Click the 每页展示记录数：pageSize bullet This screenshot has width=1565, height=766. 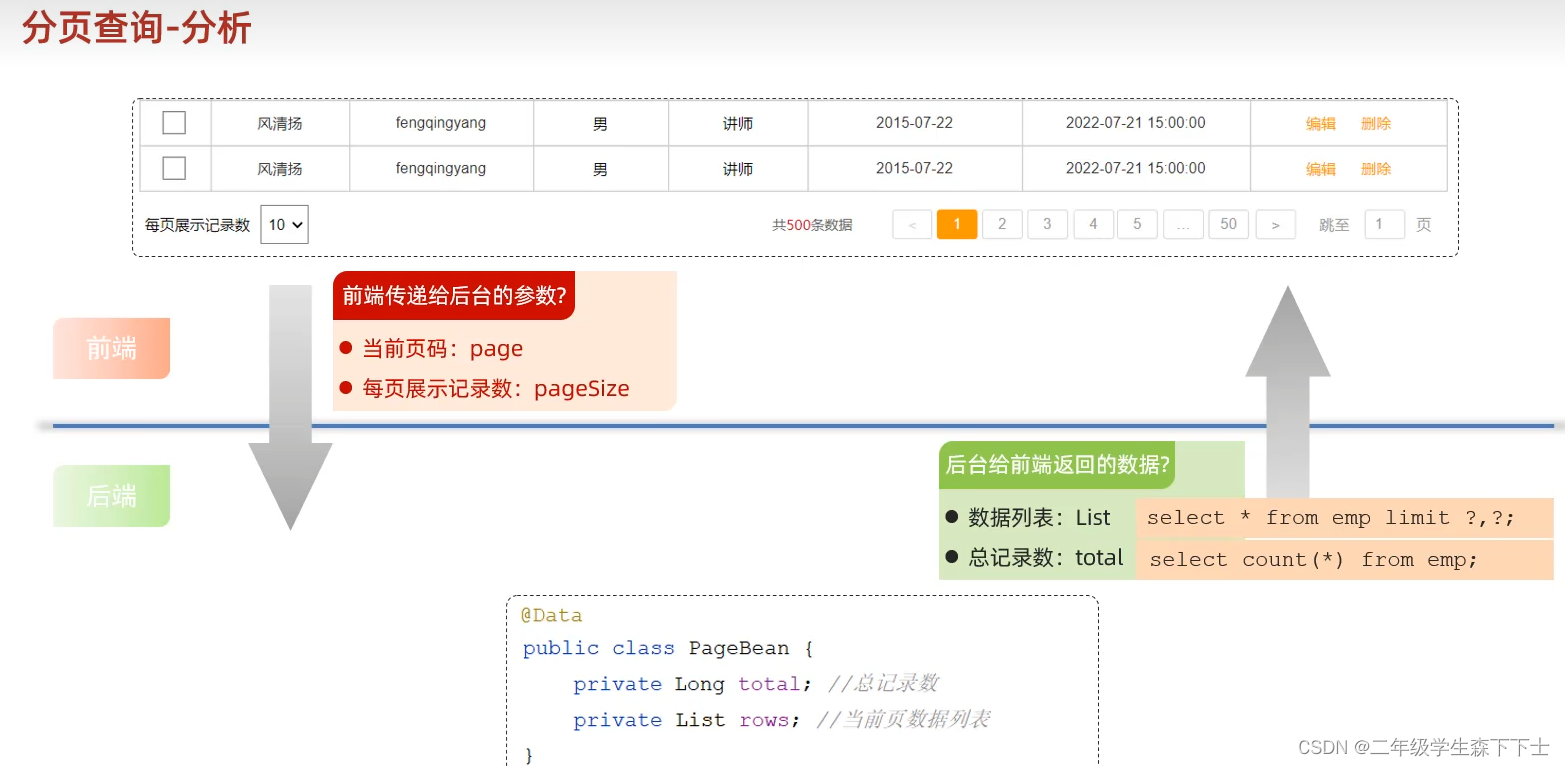tap(484, 388)
